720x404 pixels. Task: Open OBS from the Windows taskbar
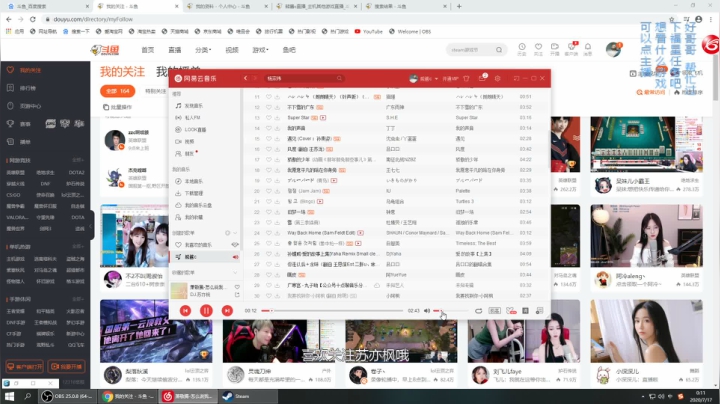tap(67, 396)
